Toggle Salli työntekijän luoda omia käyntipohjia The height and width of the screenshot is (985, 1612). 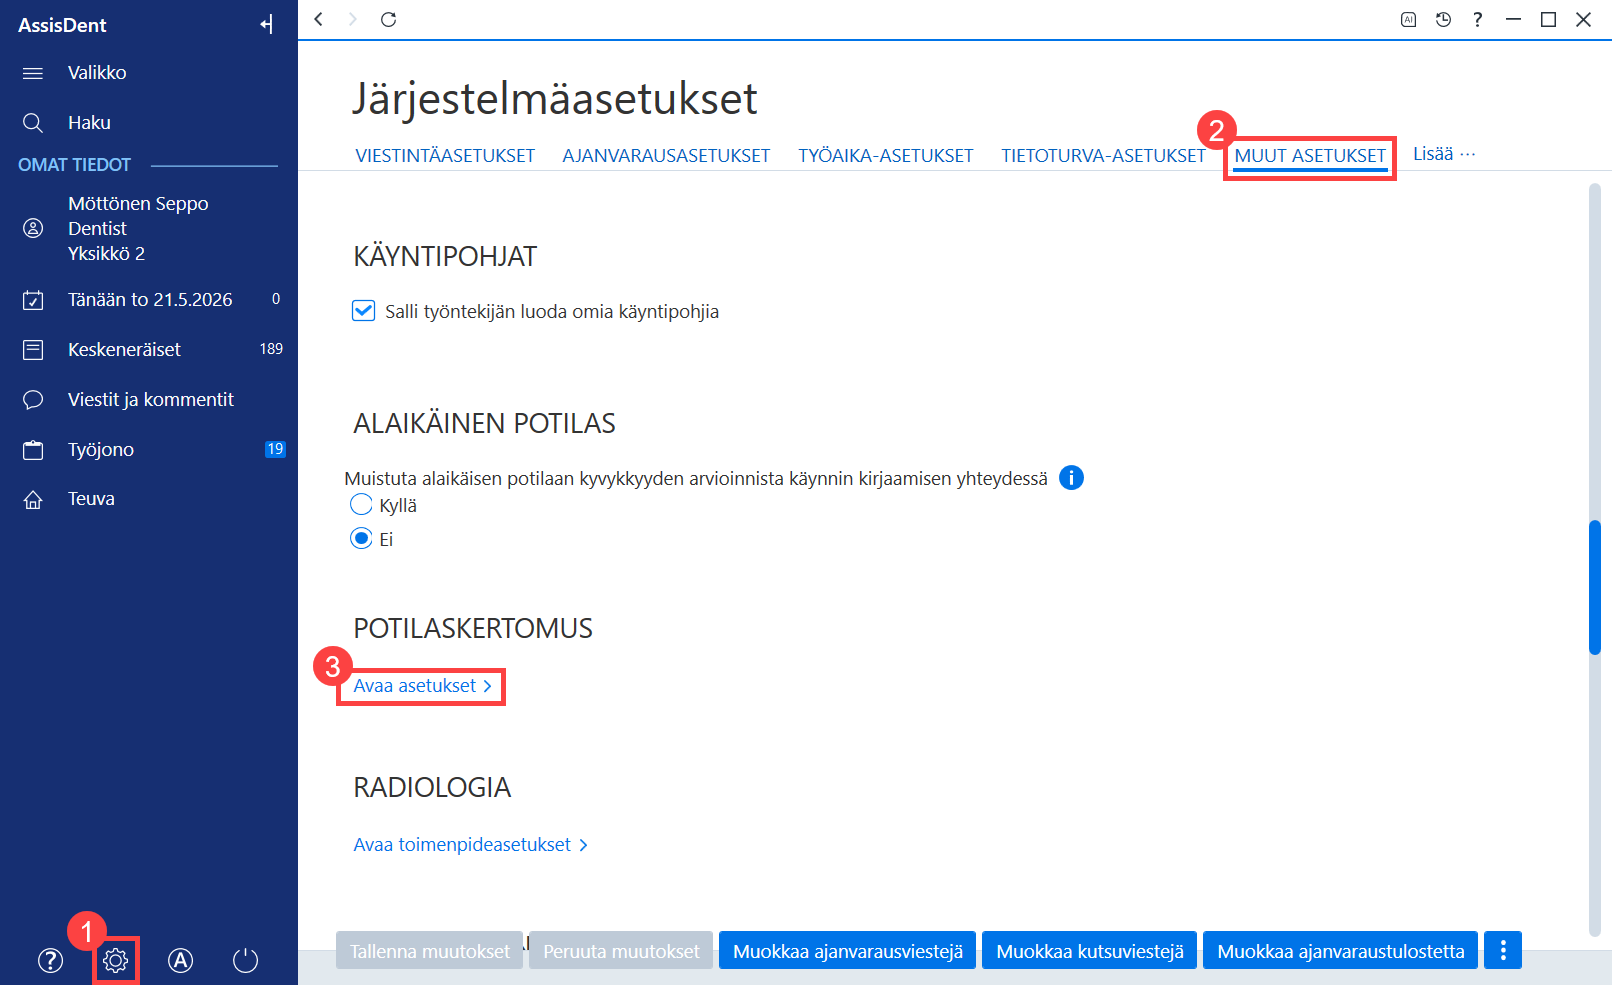(364, 311)
